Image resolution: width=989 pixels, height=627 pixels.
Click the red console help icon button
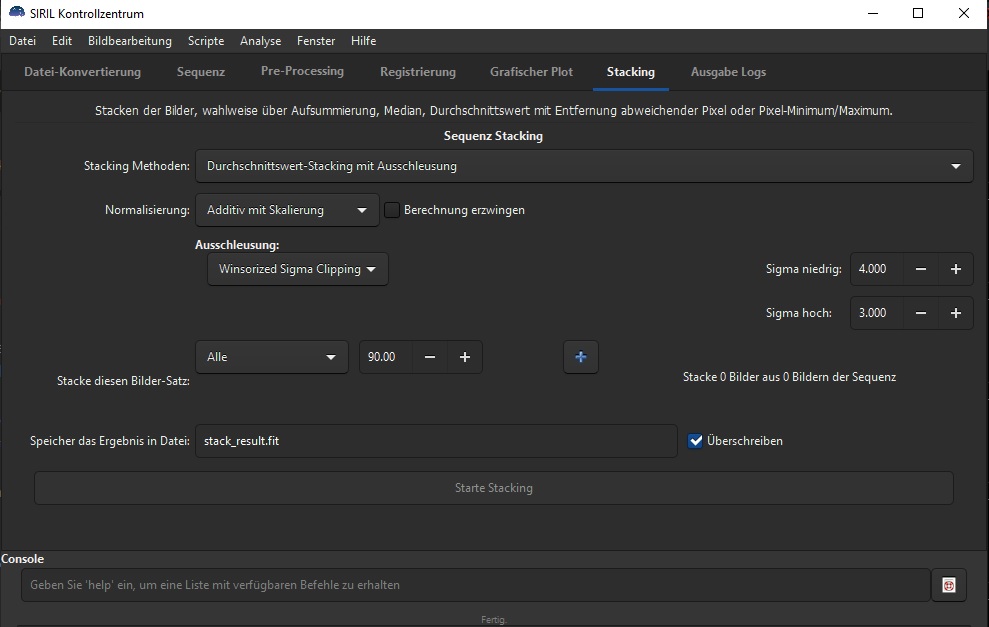pyautogui.click(x=949, y=585)
